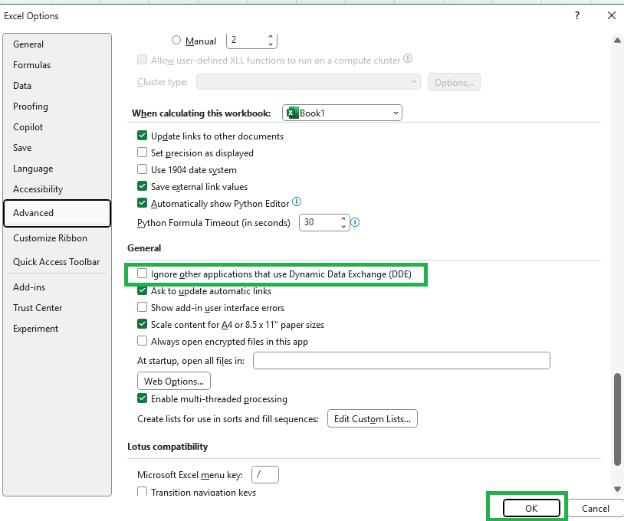Increase the Manual threads value
Viewport: 624px width, 521px height.
pyautogui.click(x=271, y=37)
